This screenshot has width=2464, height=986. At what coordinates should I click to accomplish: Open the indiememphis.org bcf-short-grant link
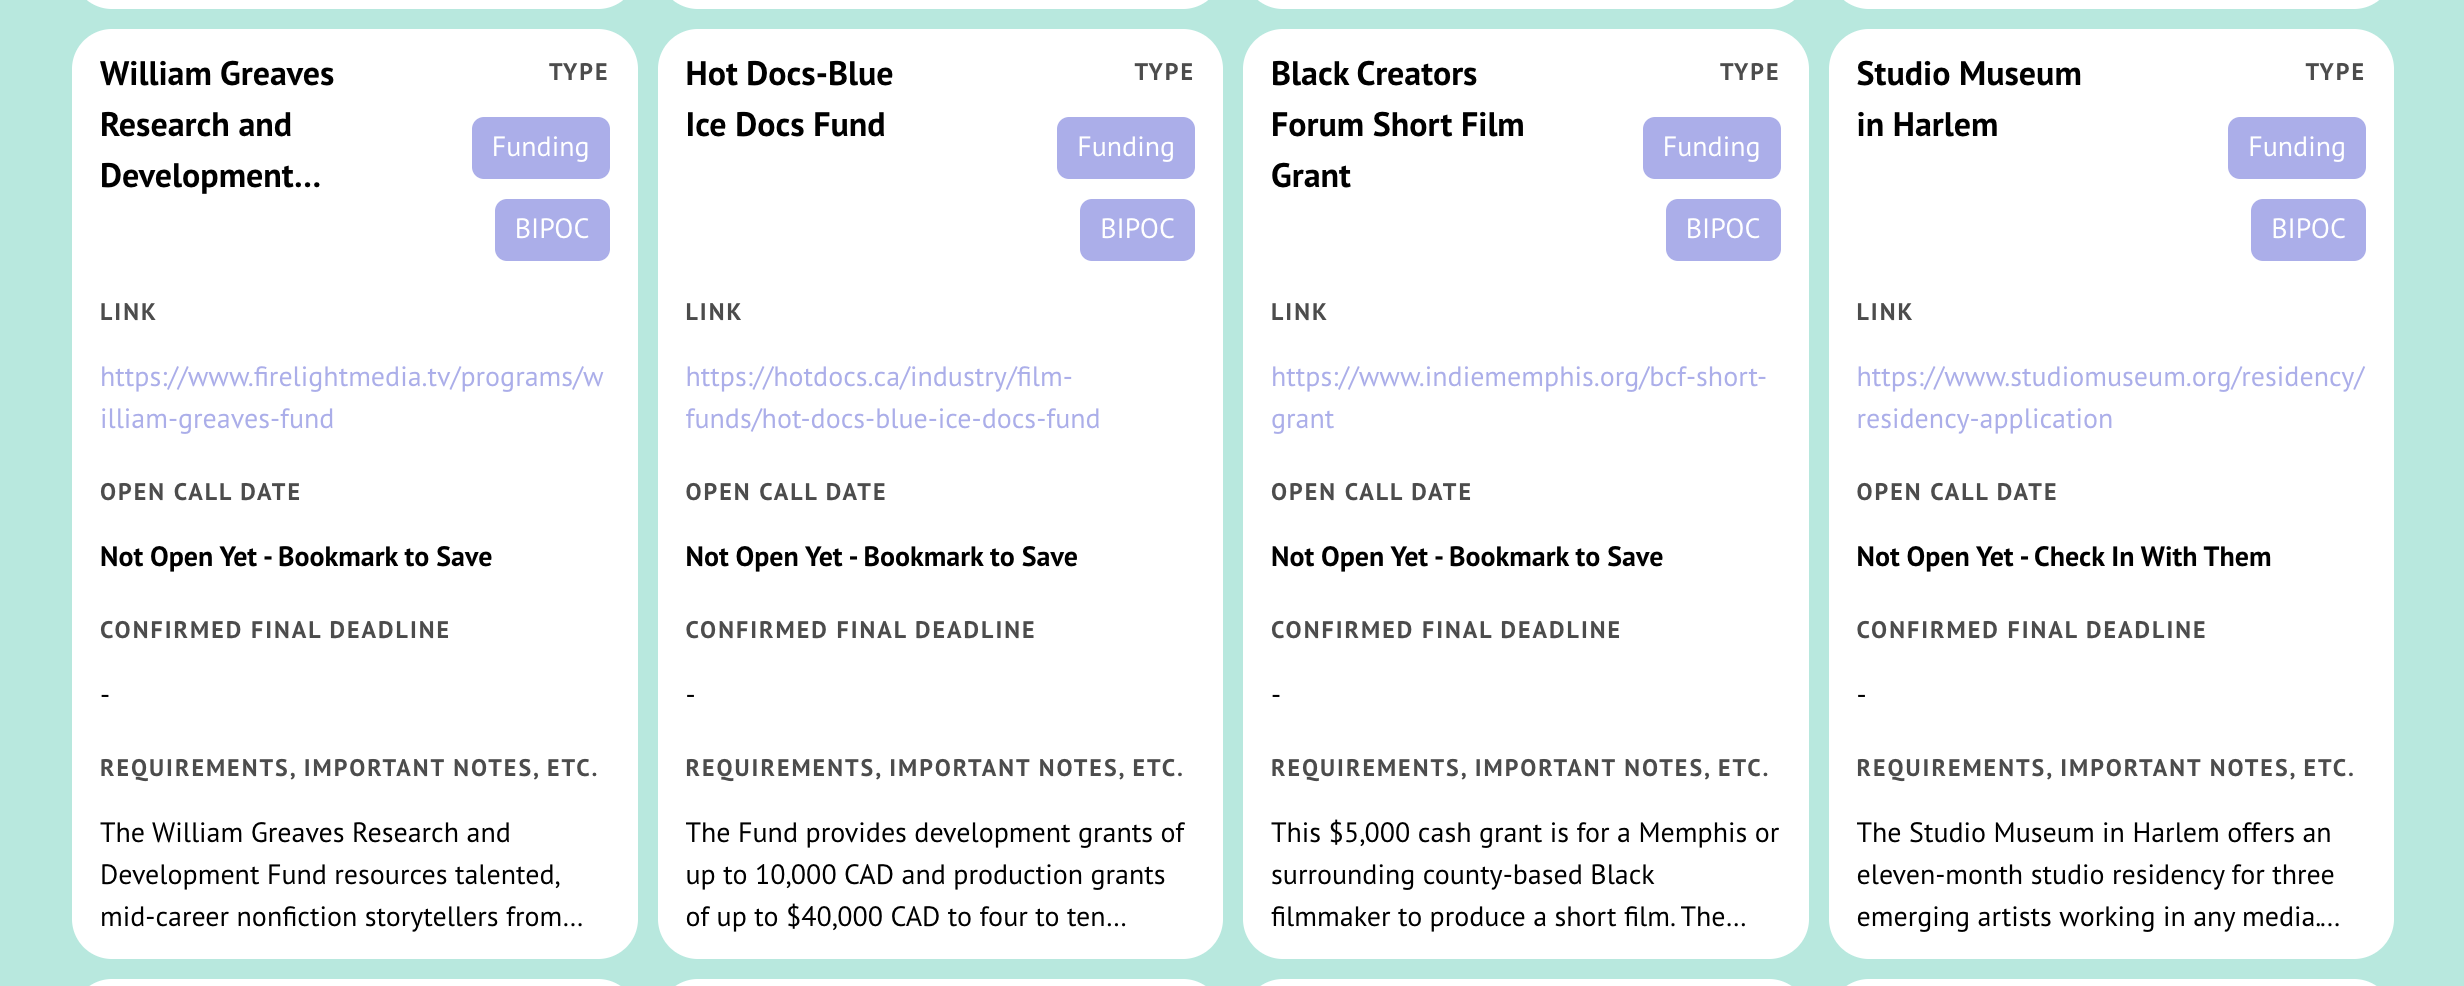pyautogui.click(x=1518, y=398)
